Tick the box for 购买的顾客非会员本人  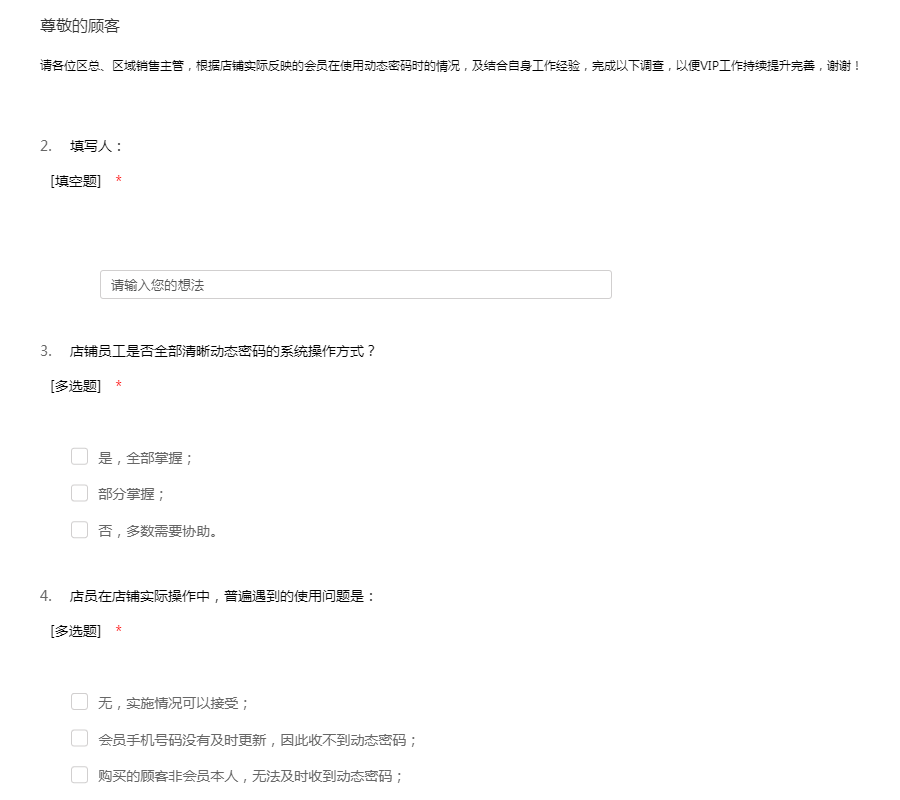[x=80, y=775]
